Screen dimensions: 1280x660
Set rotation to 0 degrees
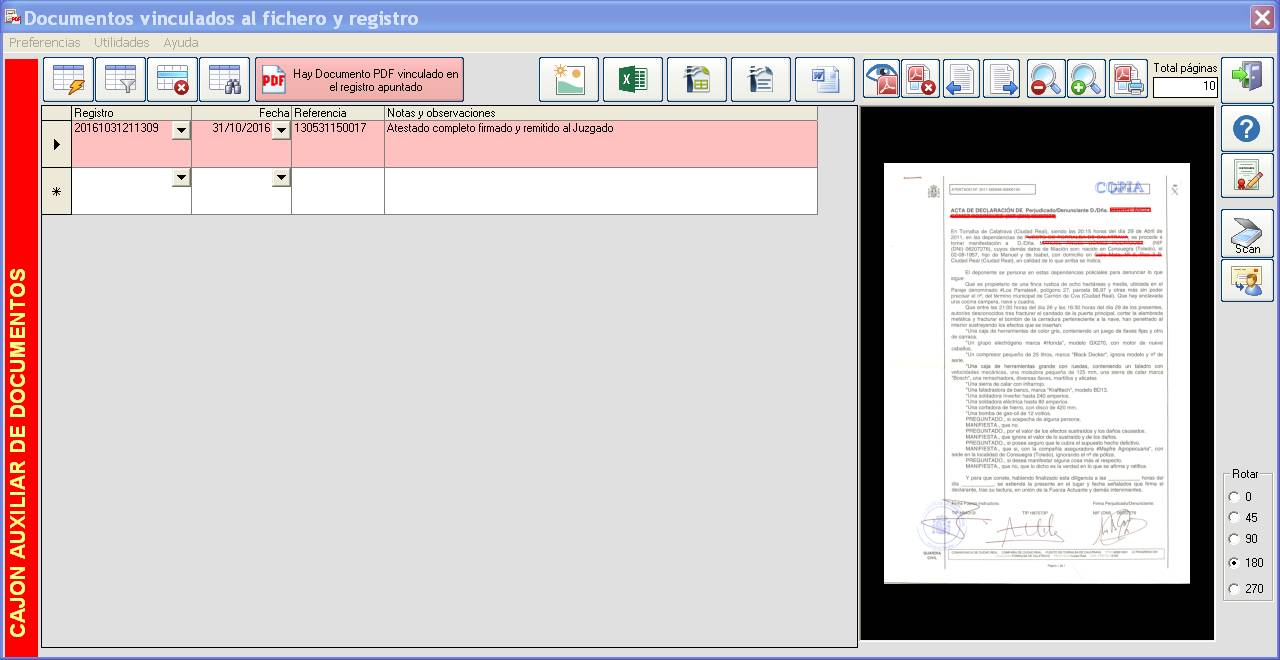[1234, 497]
